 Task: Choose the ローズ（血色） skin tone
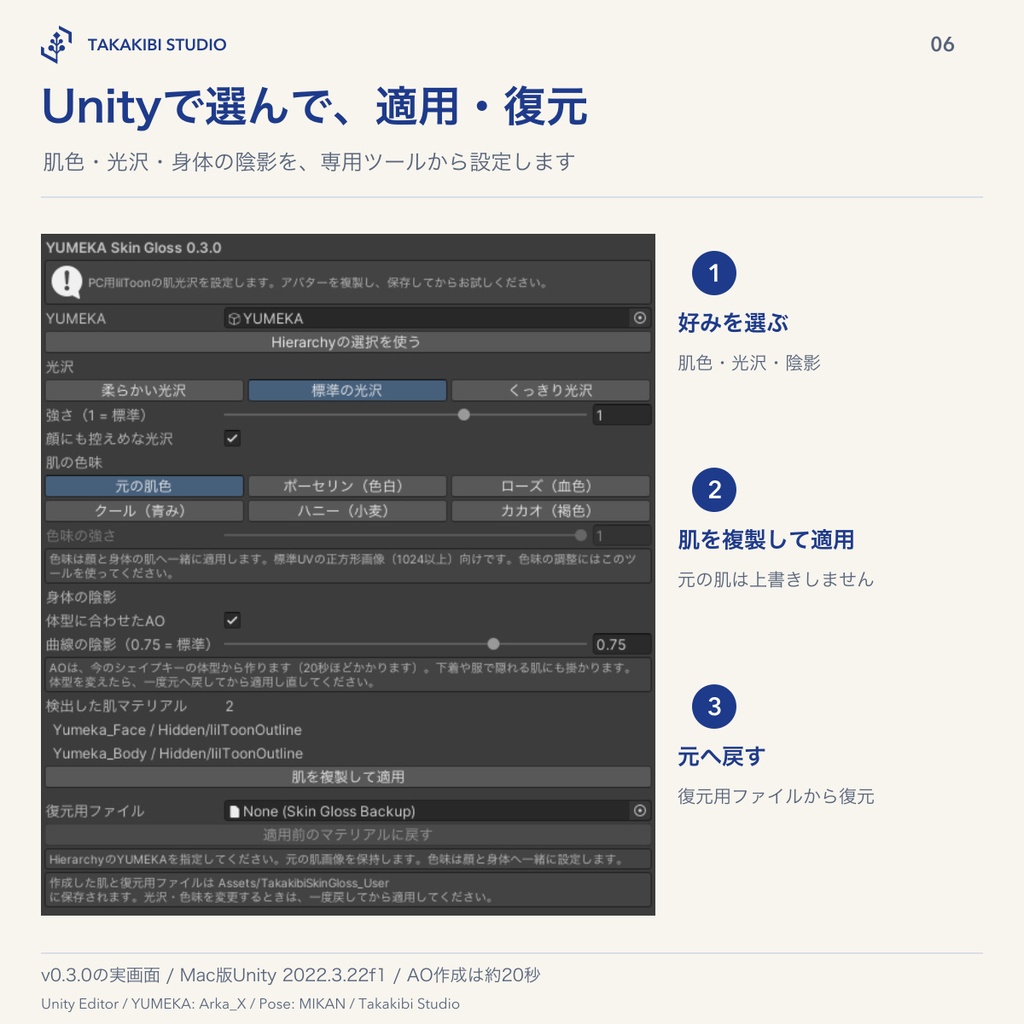pyautogui.click(x=551, y=486)
